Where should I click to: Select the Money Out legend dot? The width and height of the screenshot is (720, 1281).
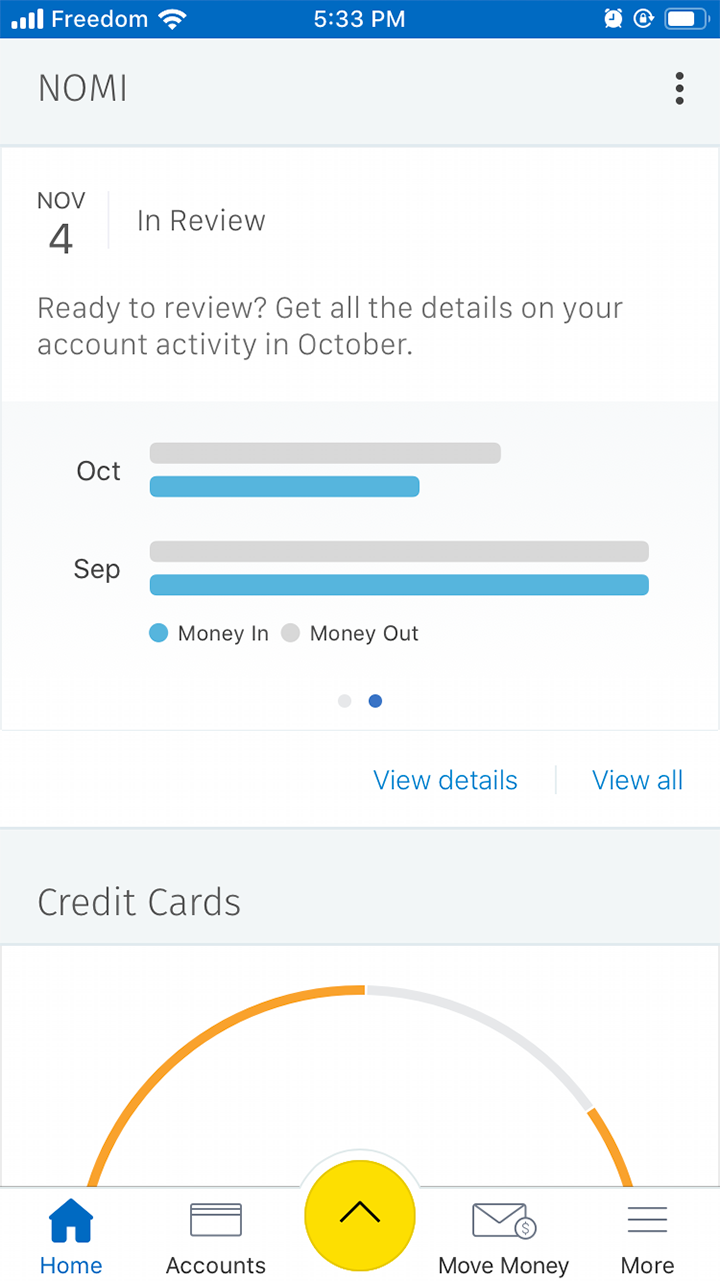tap(290, 633)
